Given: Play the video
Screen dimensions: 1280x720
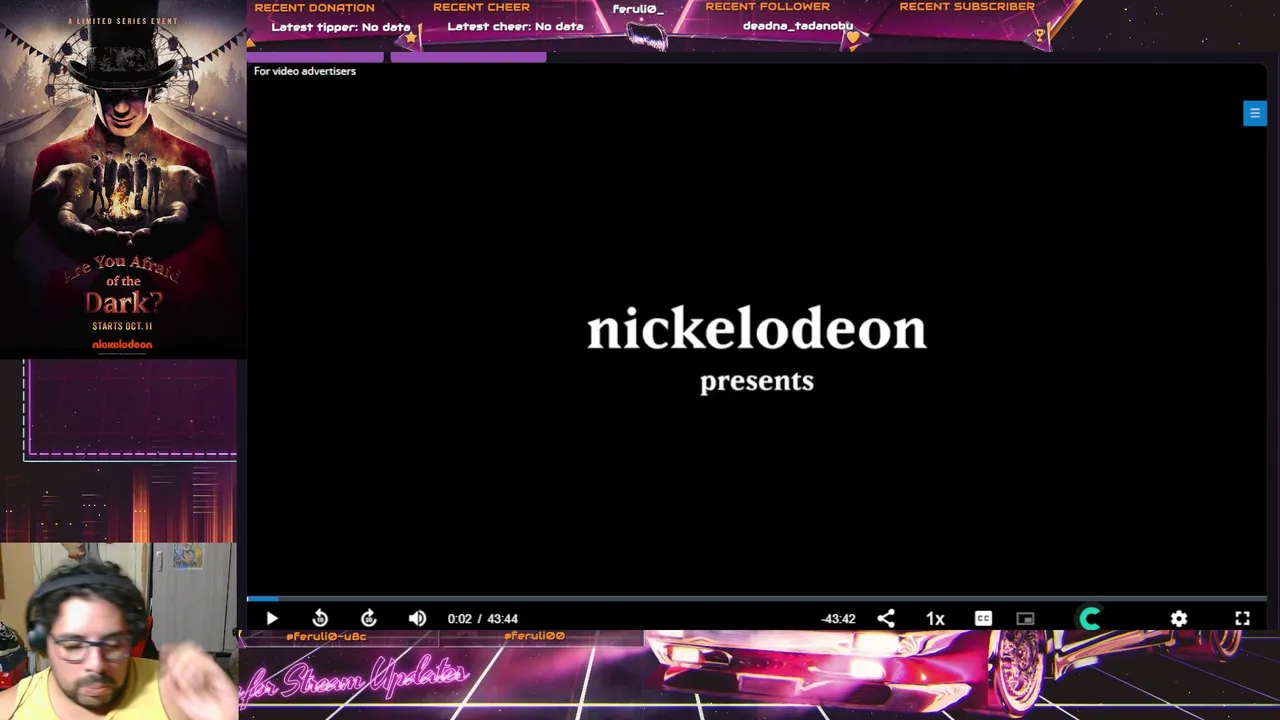Looking at the screenshot, I should coord(272,619).
